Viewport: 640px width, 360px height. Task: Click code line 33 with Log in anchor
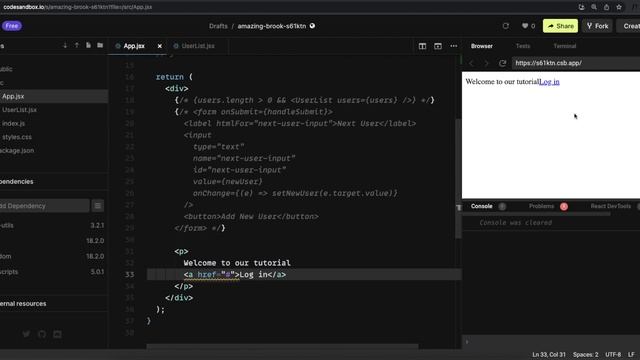[304, 275]
